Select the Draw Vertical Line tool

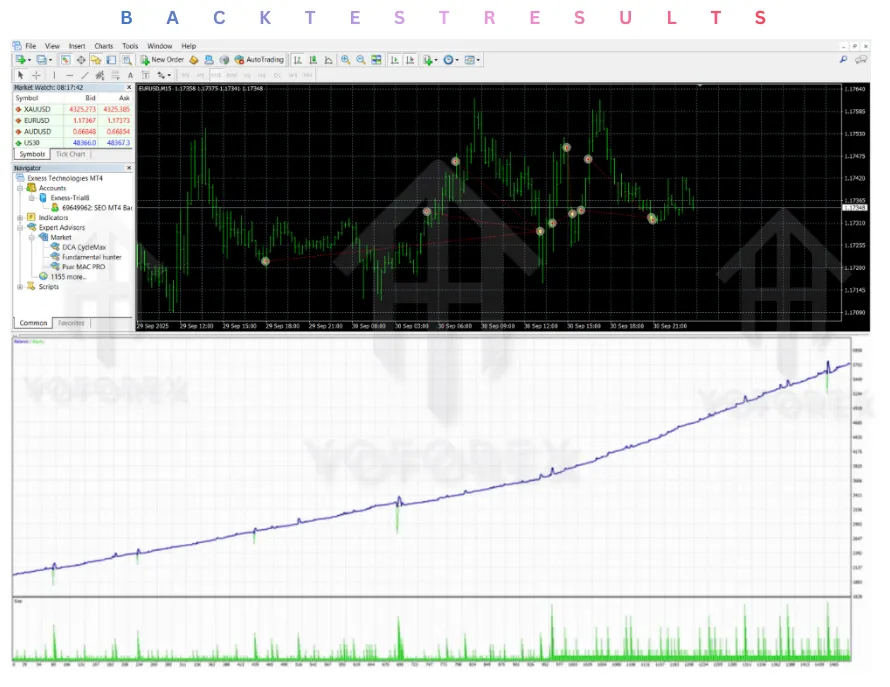(x=54, y=75)
